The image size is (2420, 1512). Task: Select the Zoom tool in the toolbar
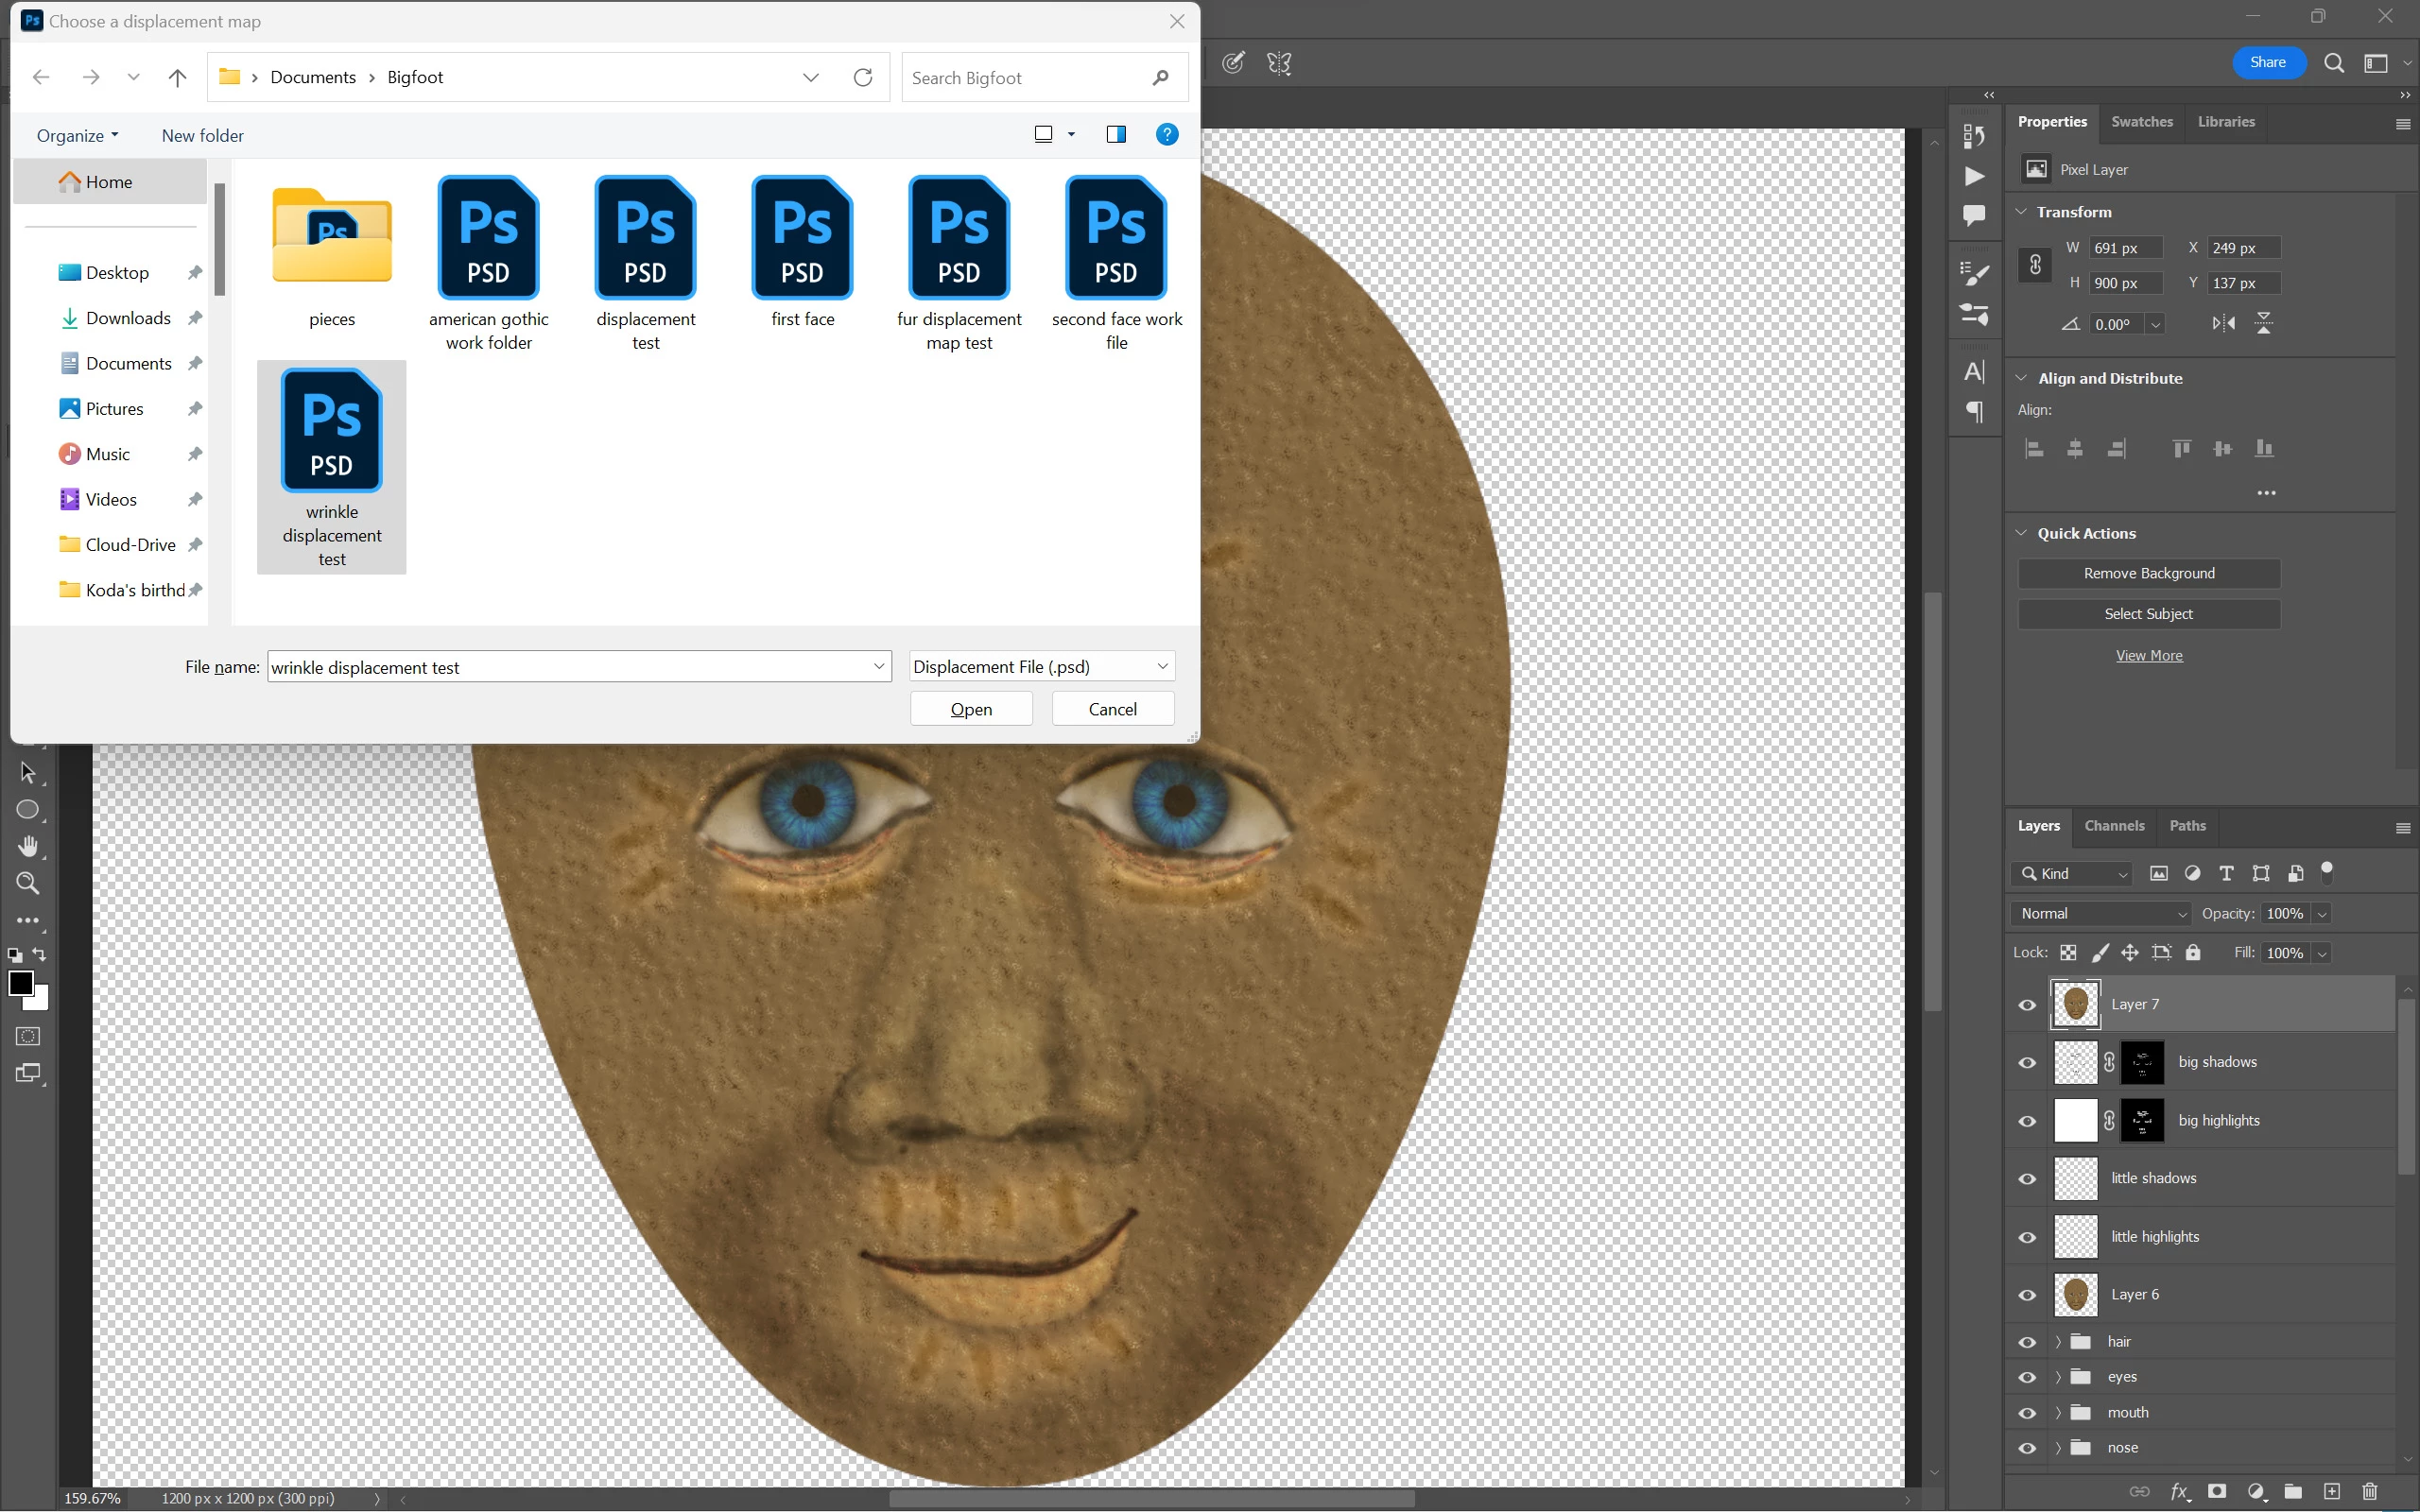coord(28,884)
